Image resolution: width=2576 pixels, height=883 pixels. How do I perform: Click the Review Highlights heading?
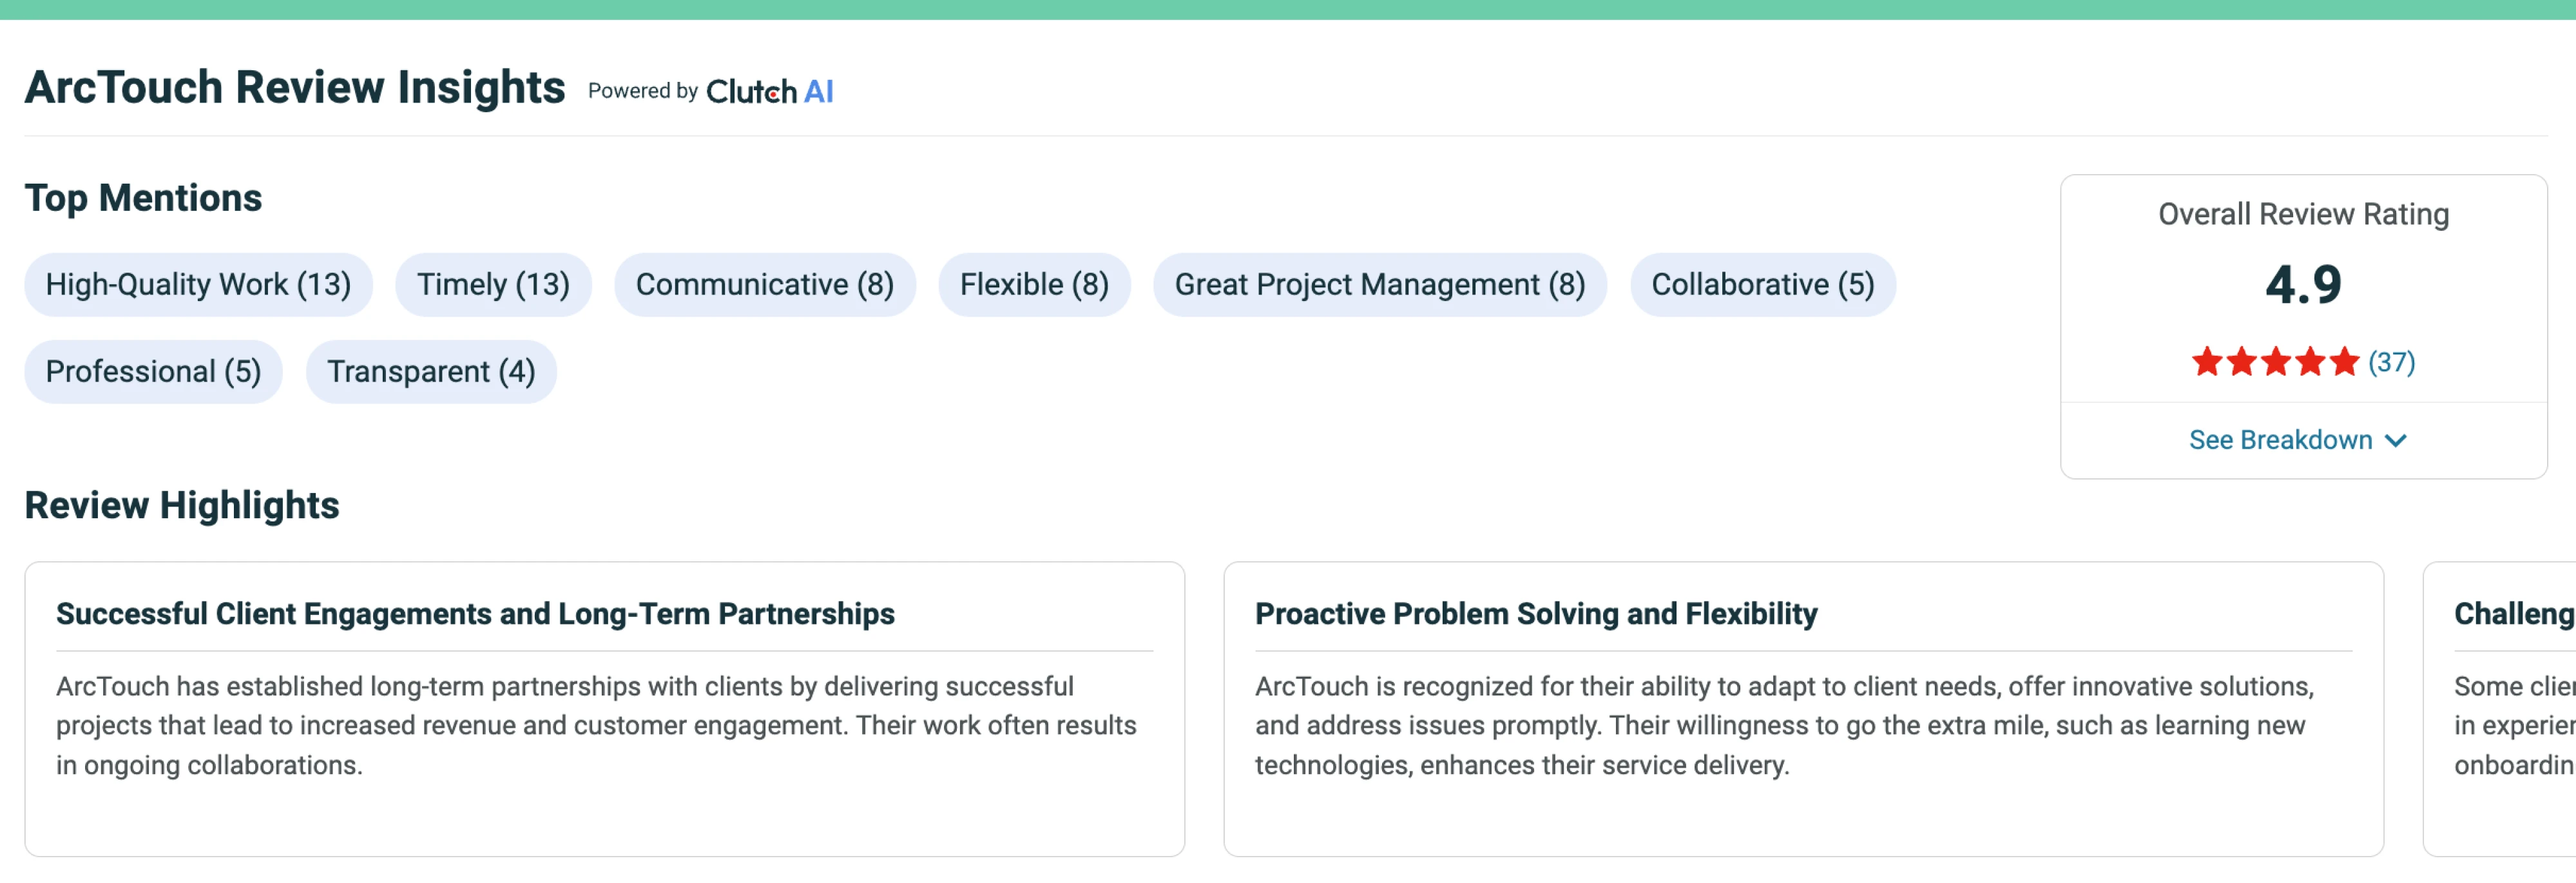pos(182,506)
